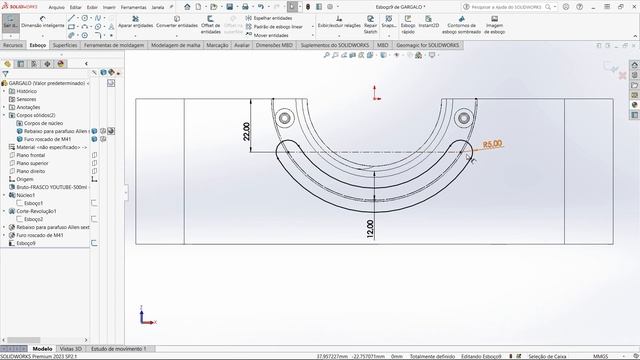Viewport: 640px width, 360px height.
Task: Click the 22.00 dimension value
Action: [x=246, y=131]
